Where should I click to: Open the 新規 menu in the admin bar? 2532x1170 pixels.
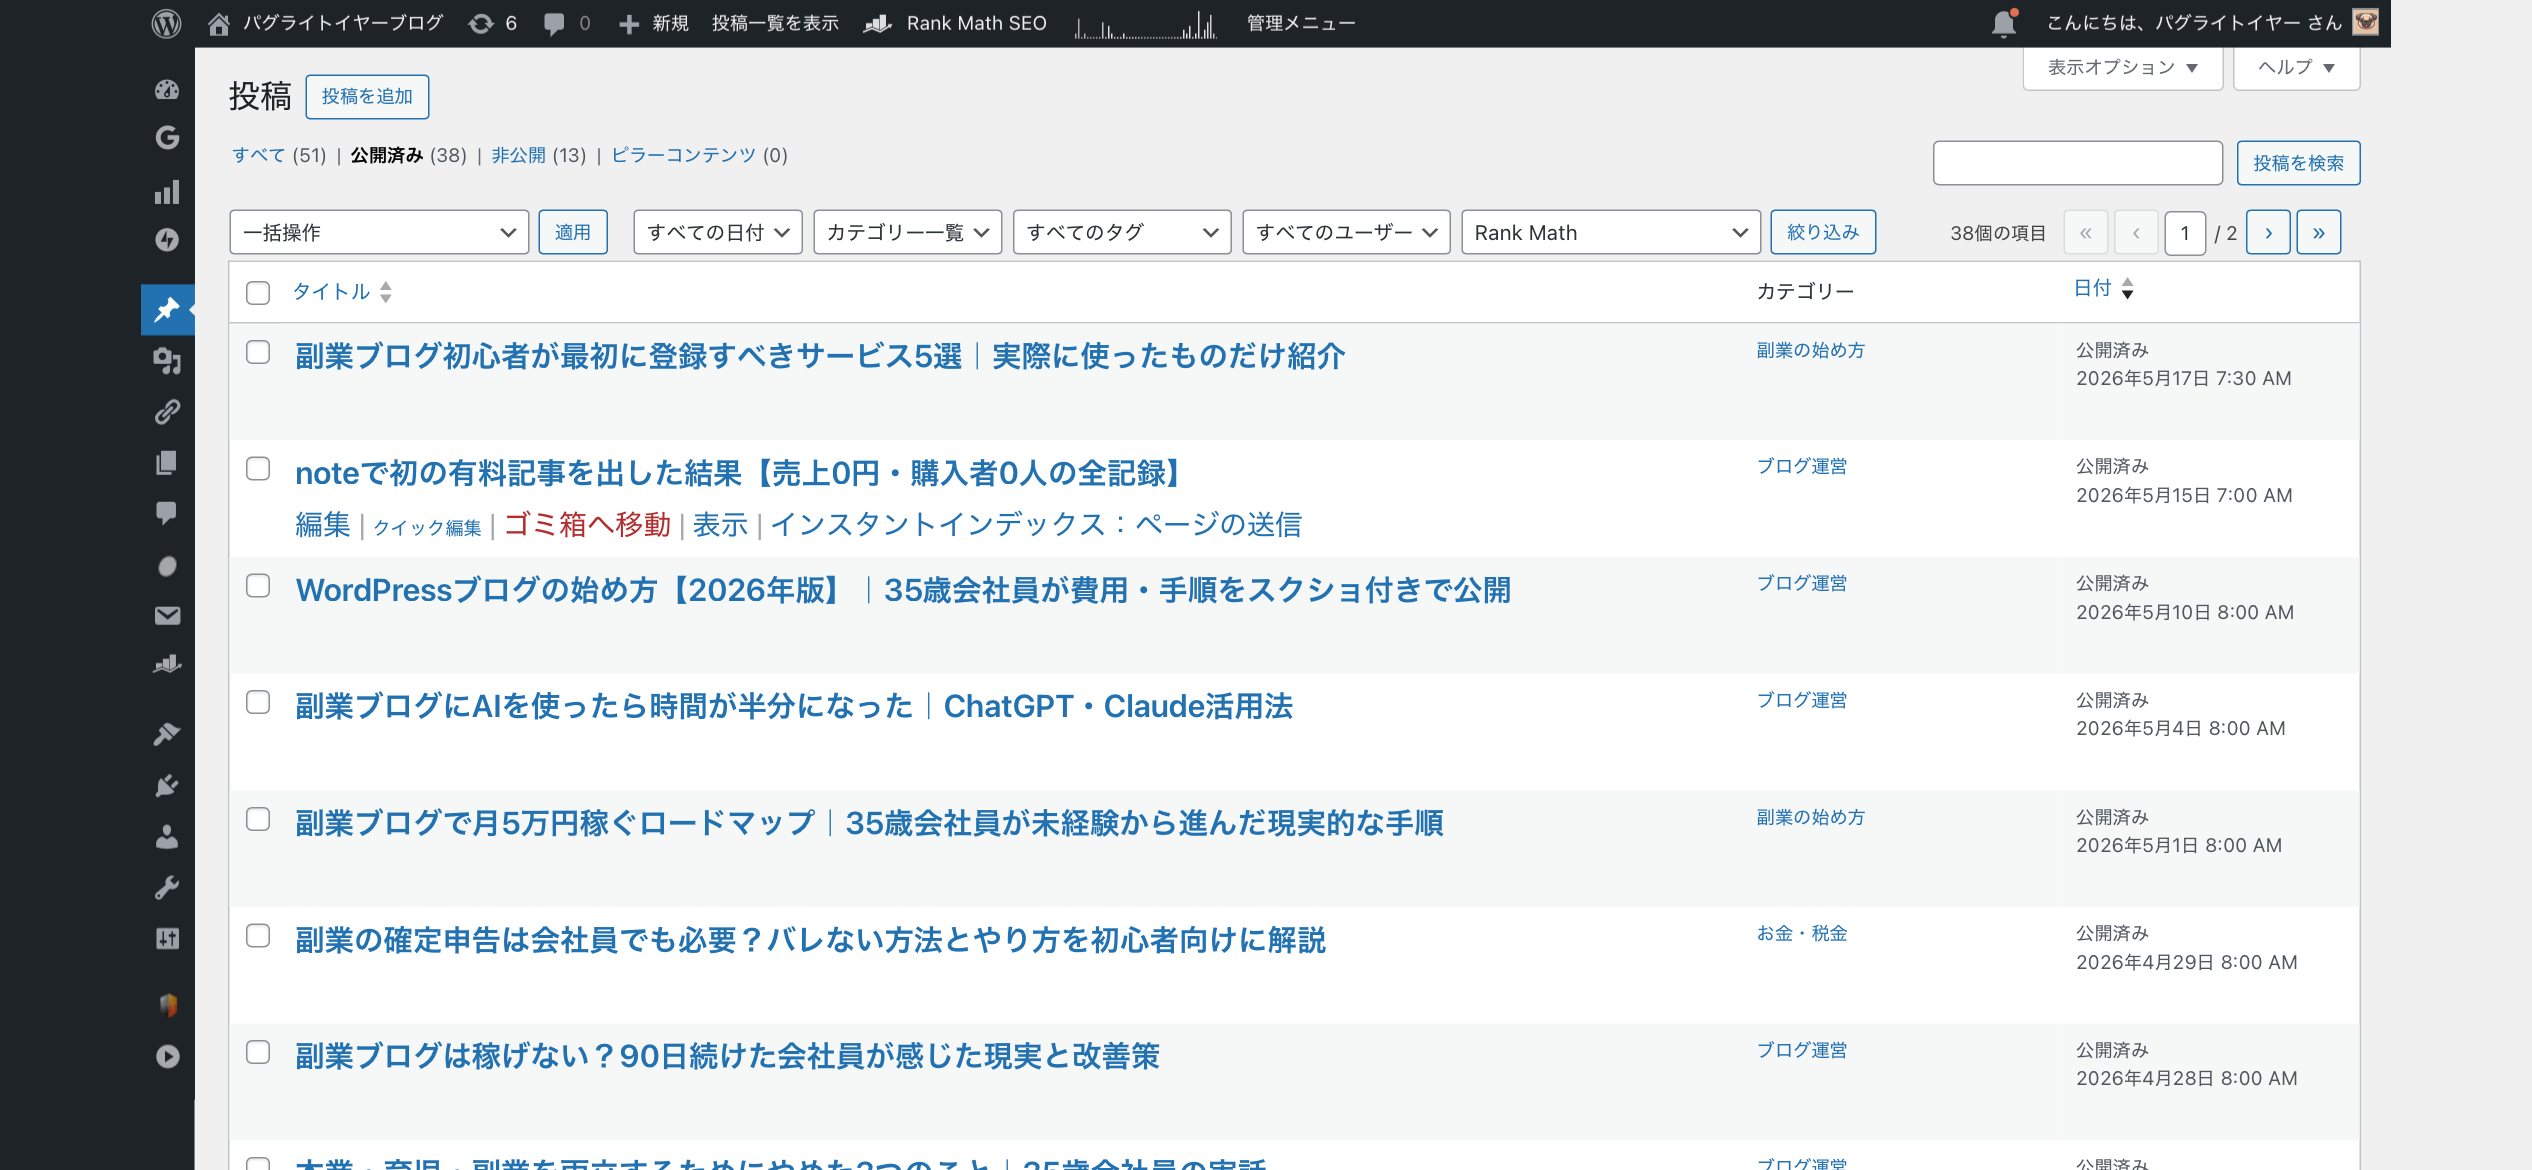click(x=654, y=23)
